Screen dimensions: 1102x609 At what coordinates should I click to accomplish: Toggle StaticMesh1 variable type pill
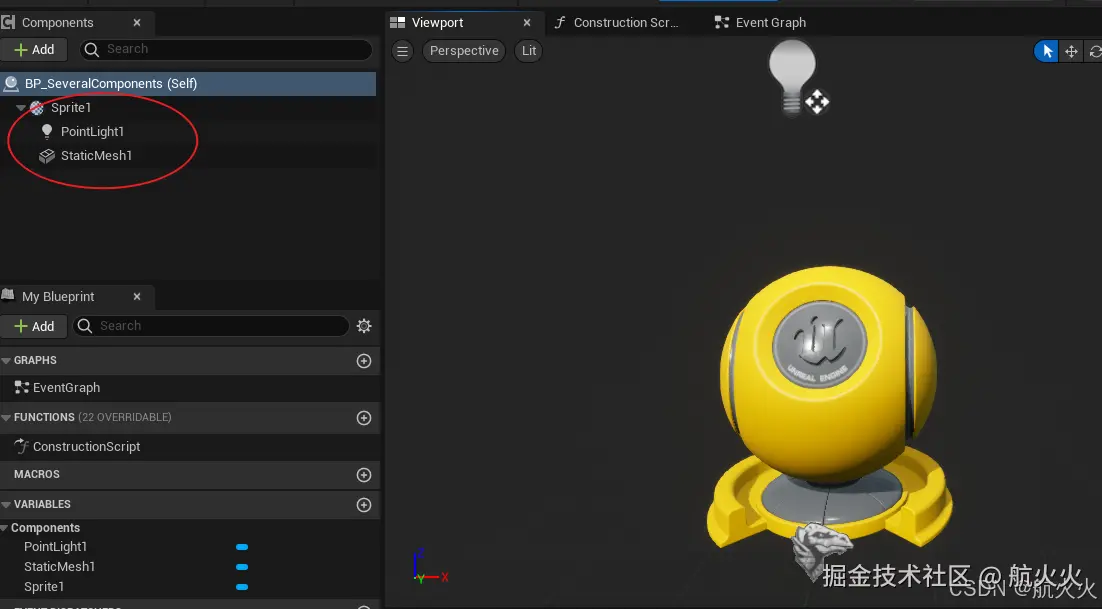coord(242,567)
